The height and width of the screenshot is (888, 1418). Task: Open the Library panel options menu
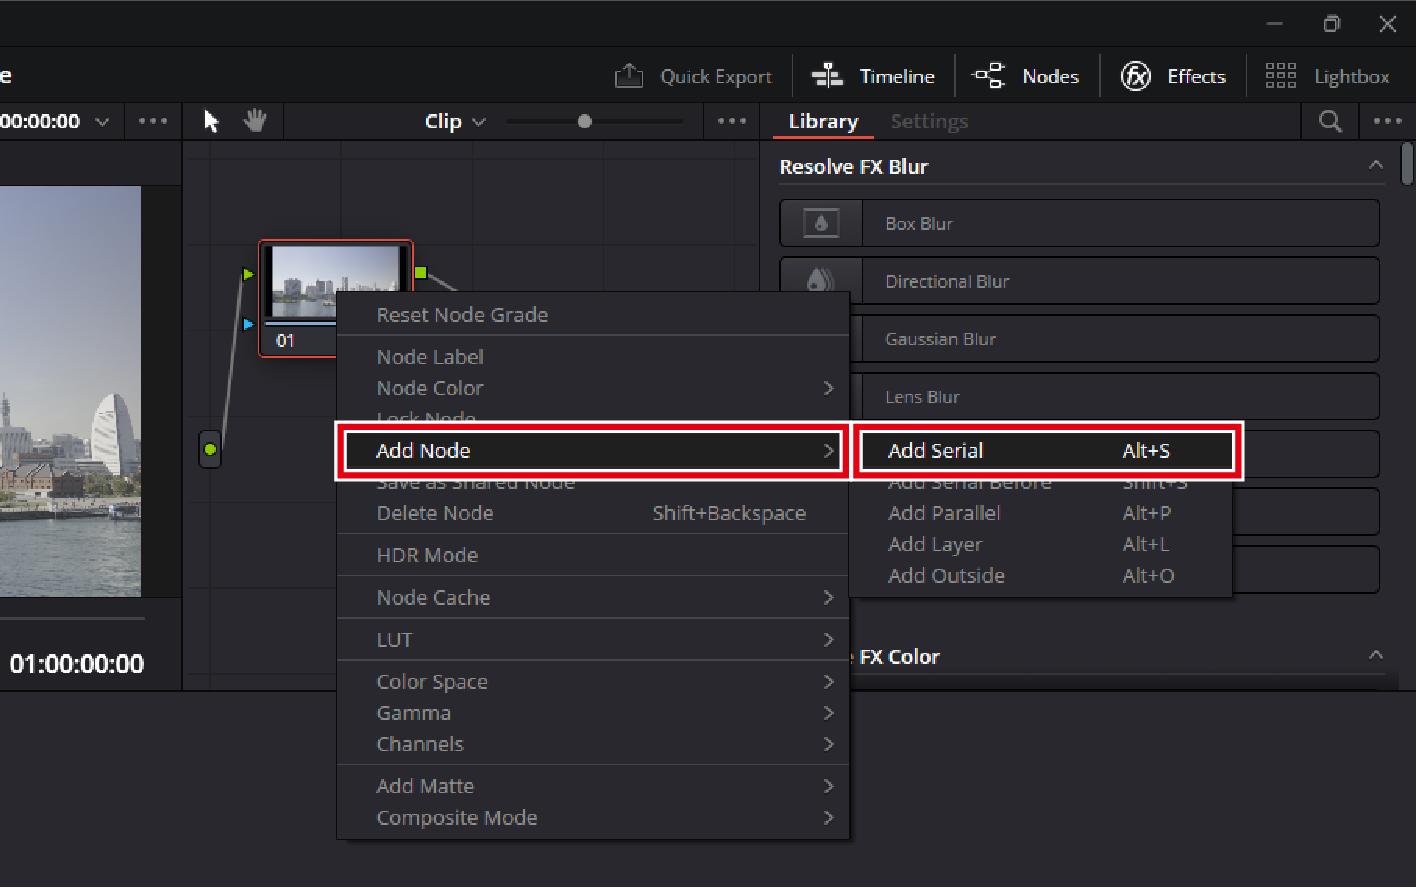click(x=1387, y=121)
